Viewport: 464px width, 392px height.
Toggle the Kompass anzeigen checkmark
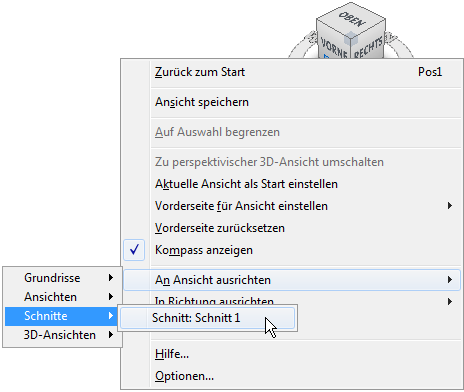point(134,250)
